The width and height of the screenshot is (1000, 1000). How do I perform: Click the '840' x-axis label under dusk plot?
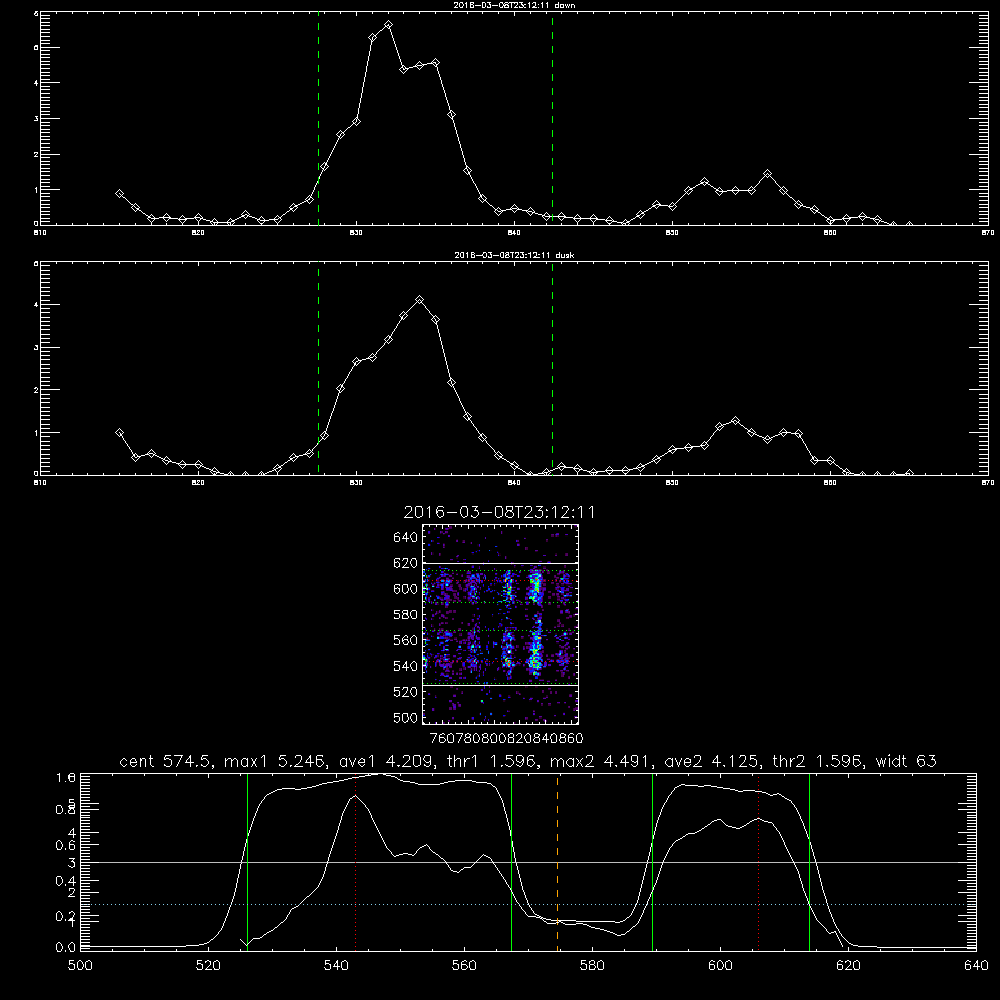coord(514,483)
